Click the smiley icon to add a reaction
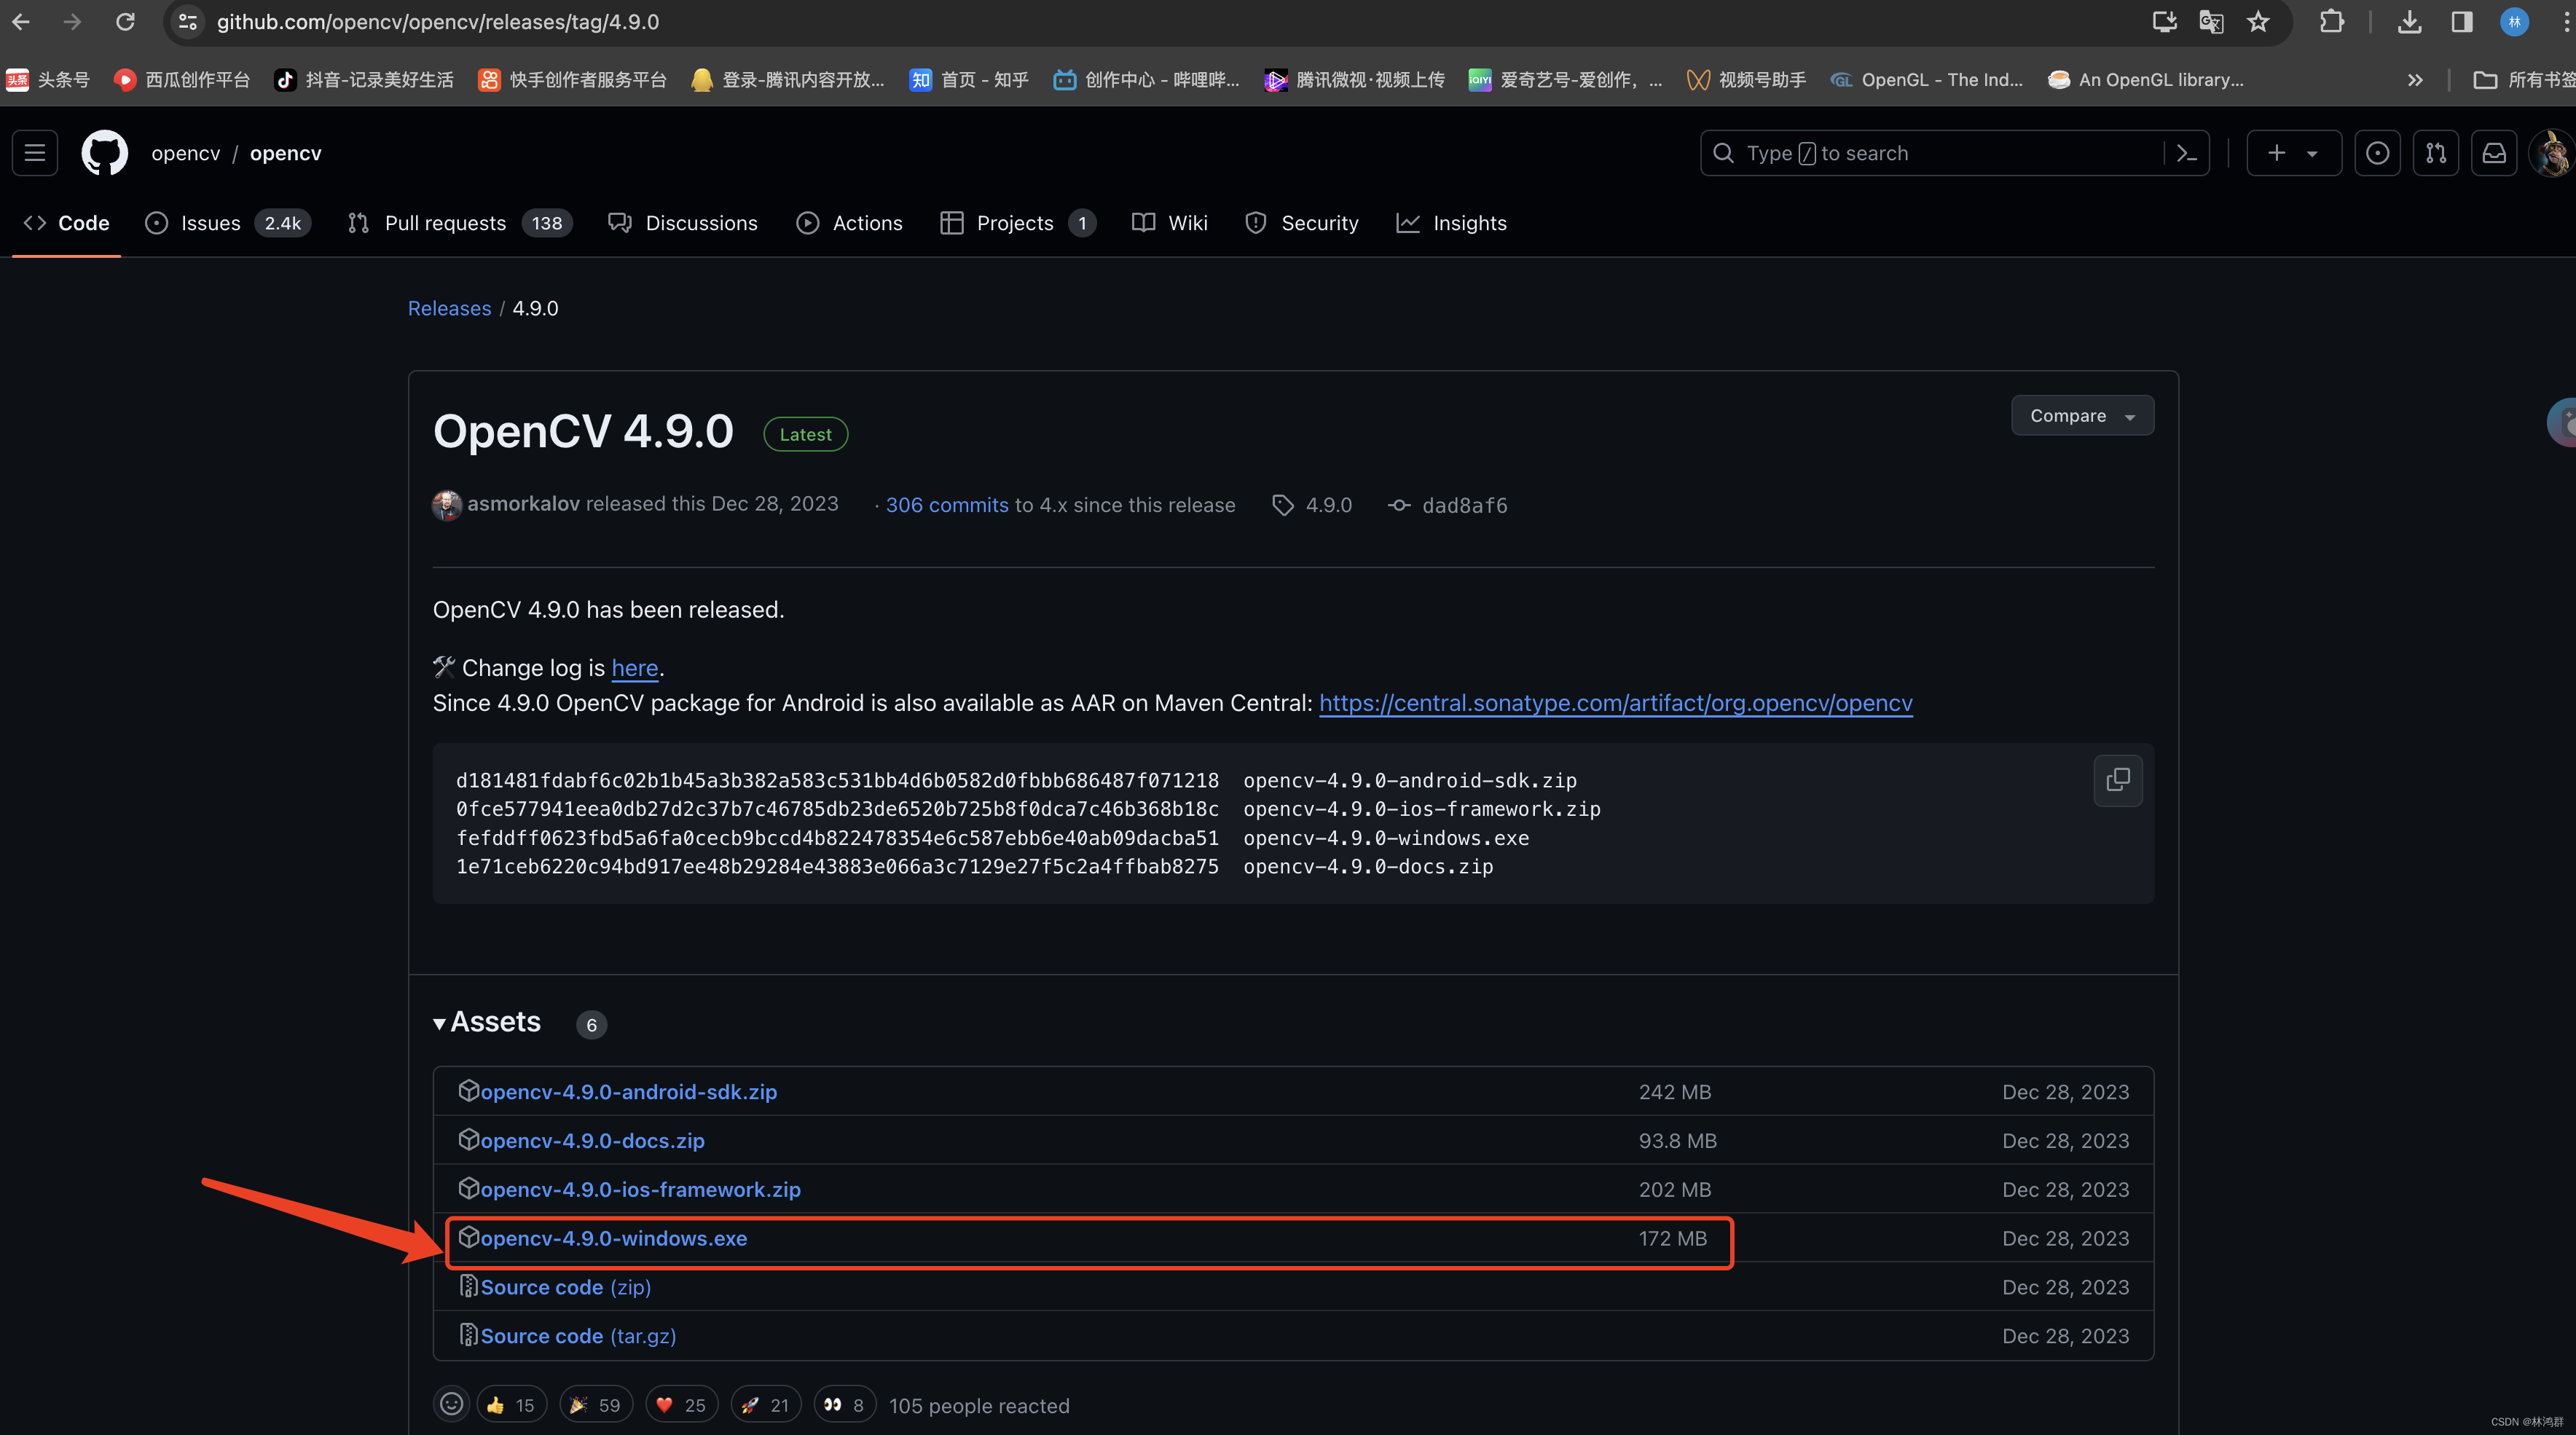 (451, 1403)
